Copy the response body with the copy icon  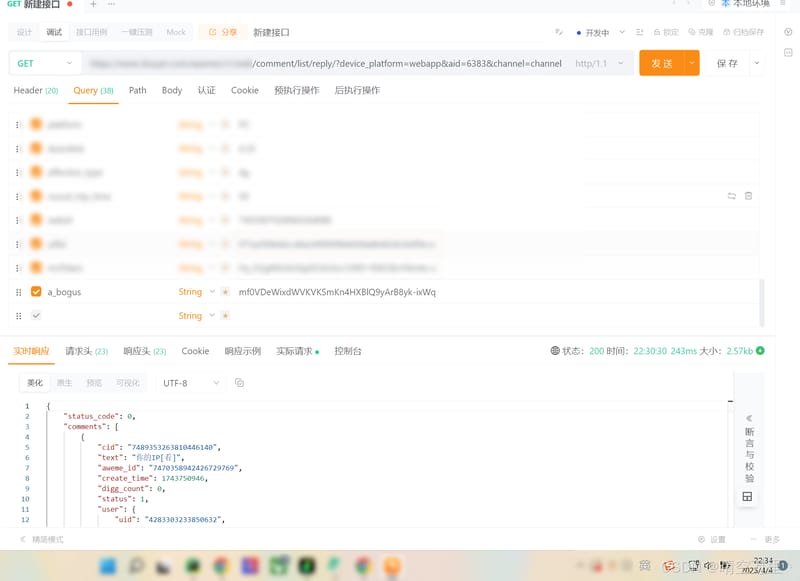point(239,383)
